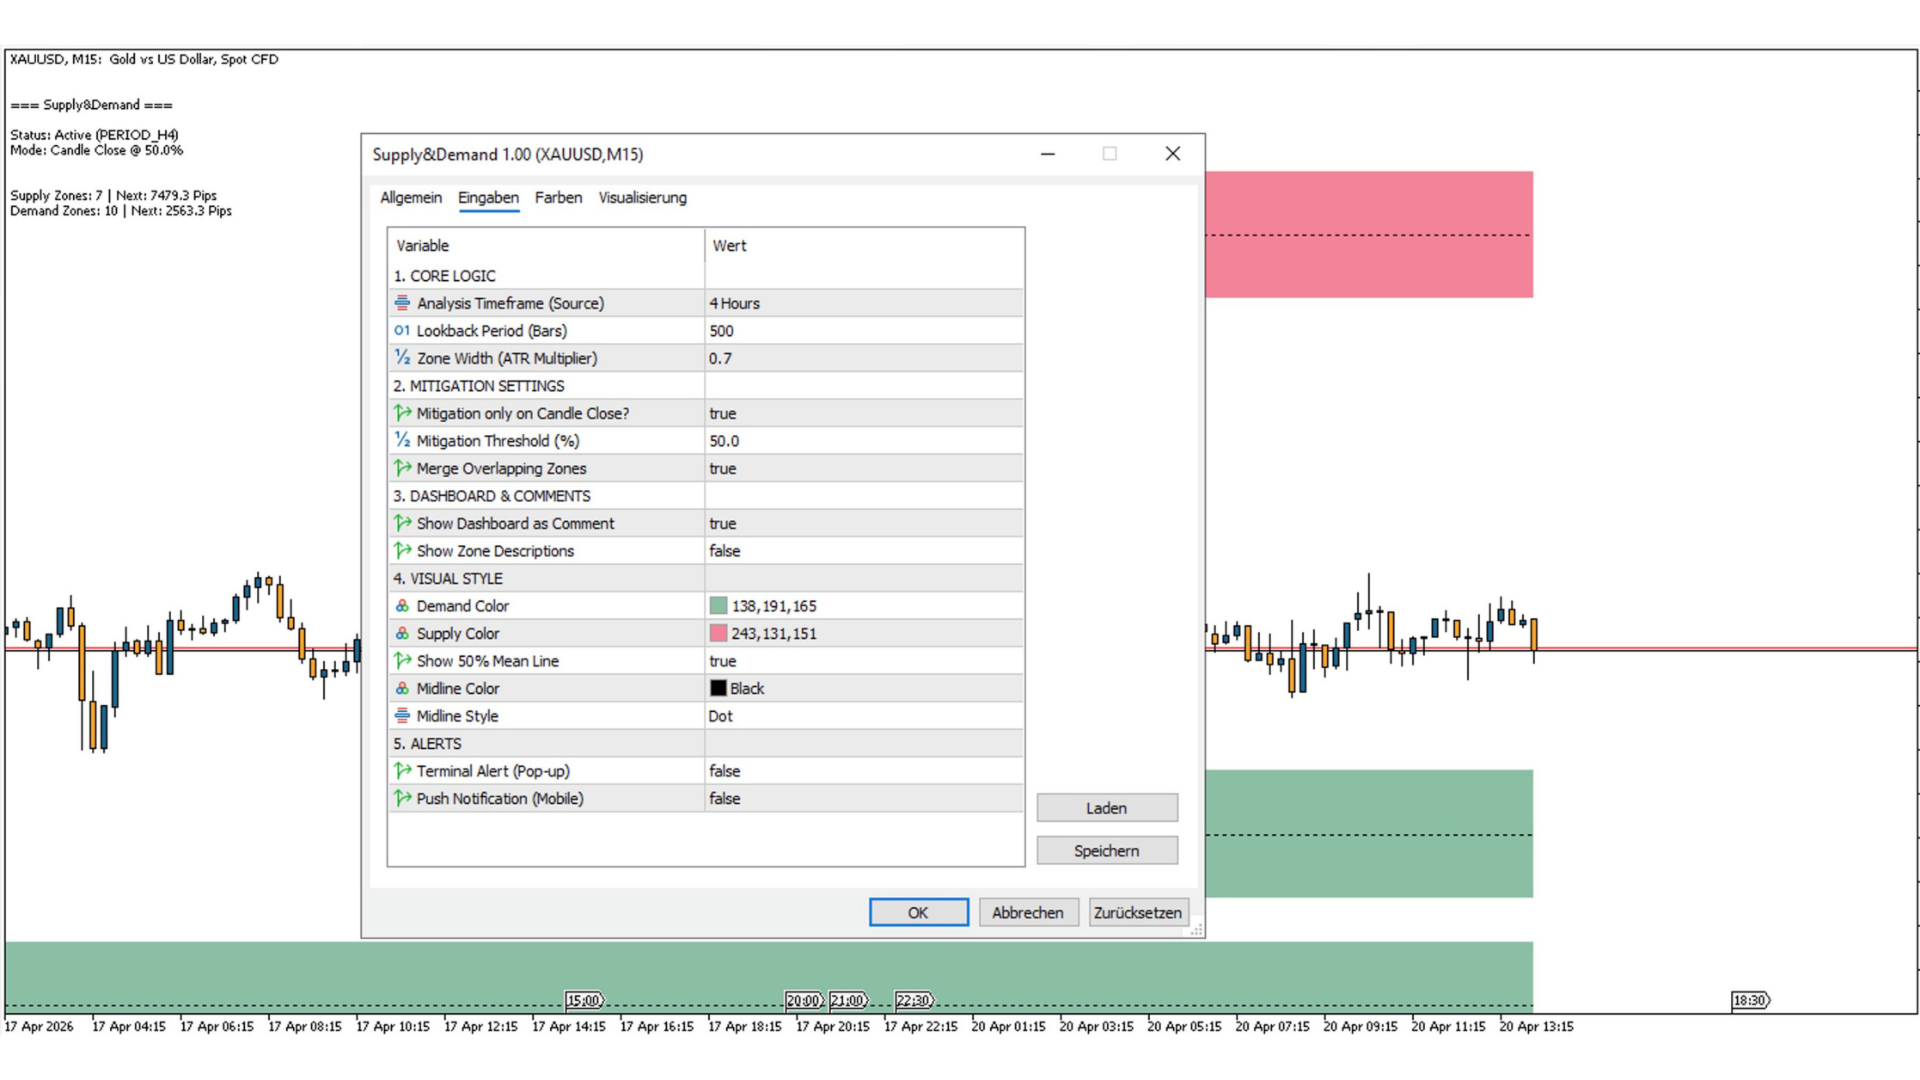The height and width of the screenshot is (1080, 1920).
Task: Click the Demand Color palette icon
Action: pyautogui.click(x=402, y=606)
